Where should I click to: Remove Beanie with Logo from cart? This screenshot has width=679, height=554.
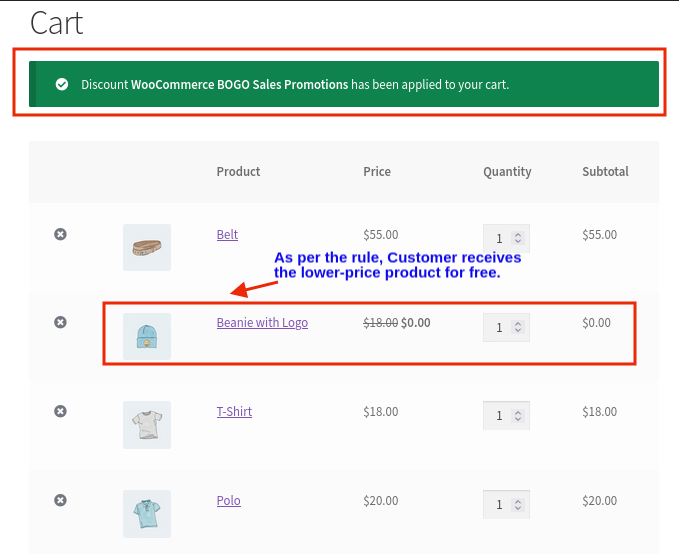(x=60, y=322)
